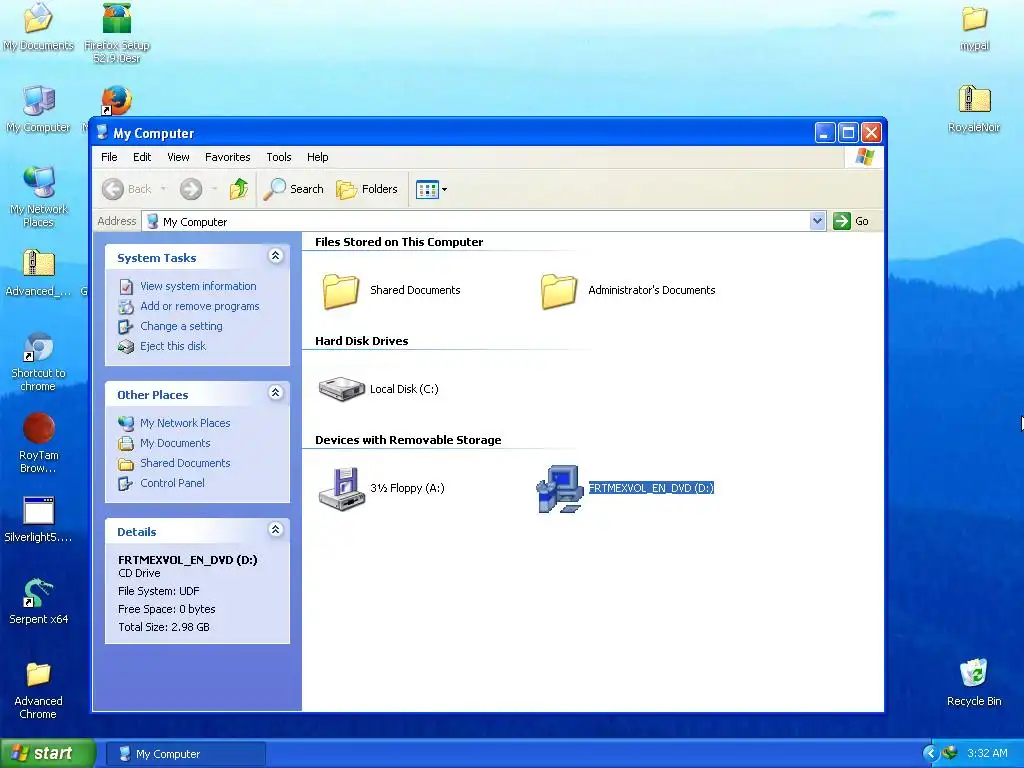Viewport: 1024px width, 768px height.
Task: Expand the Address bar dropdown
Action: 817,221
